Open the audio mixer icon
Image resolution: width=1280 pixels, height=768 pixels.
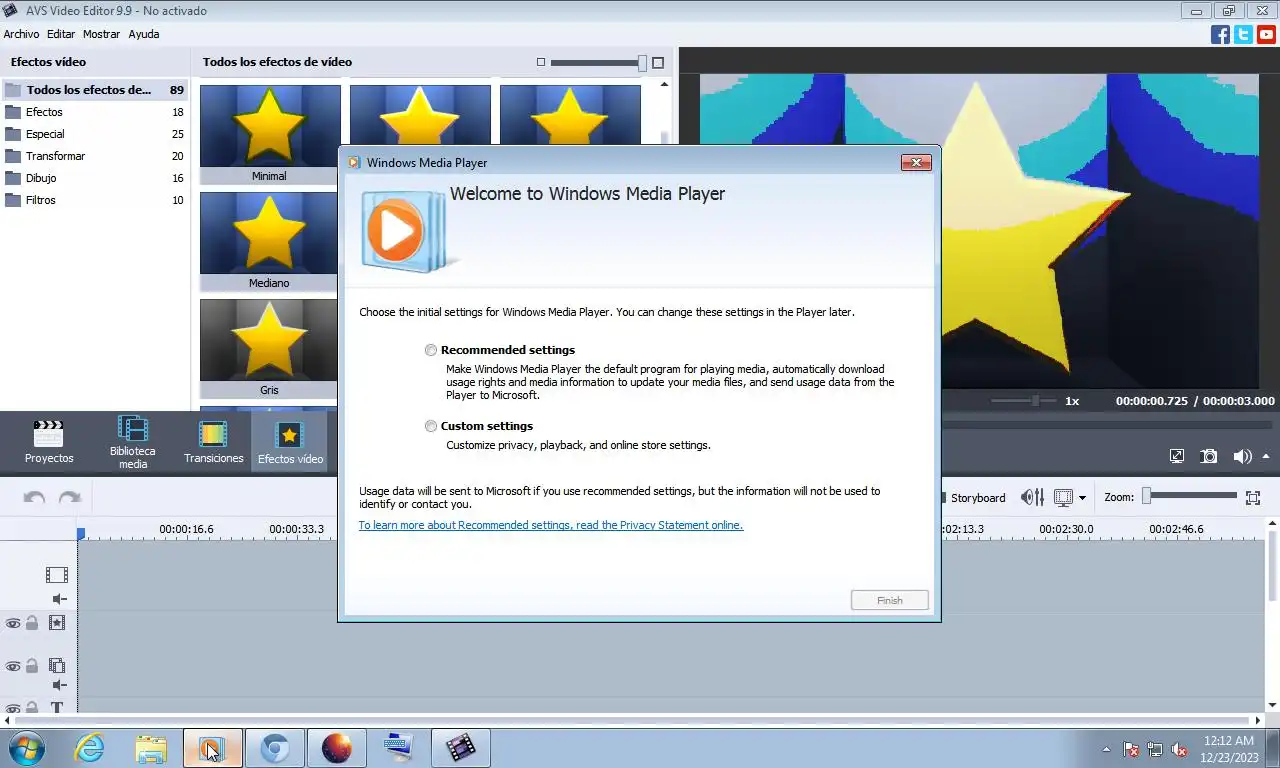1032,497
